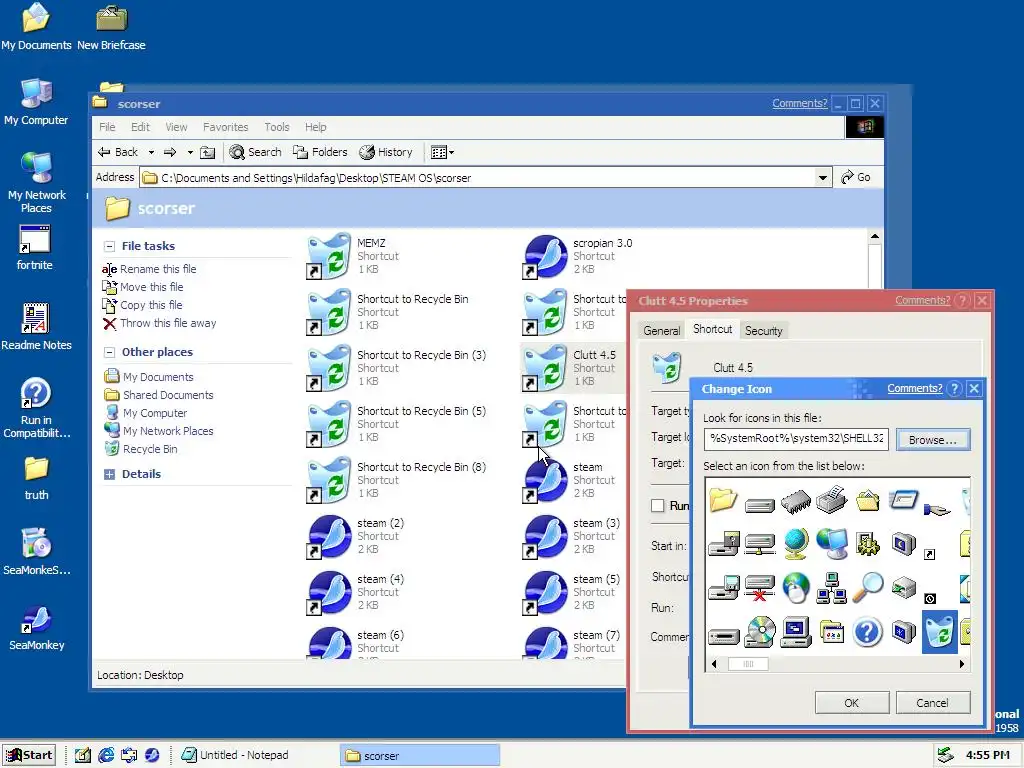This screenshot has height=768, width=1024.
Task: Toggle the Run checkbox in Clutt 4.5 Properties
Action: 658,505
